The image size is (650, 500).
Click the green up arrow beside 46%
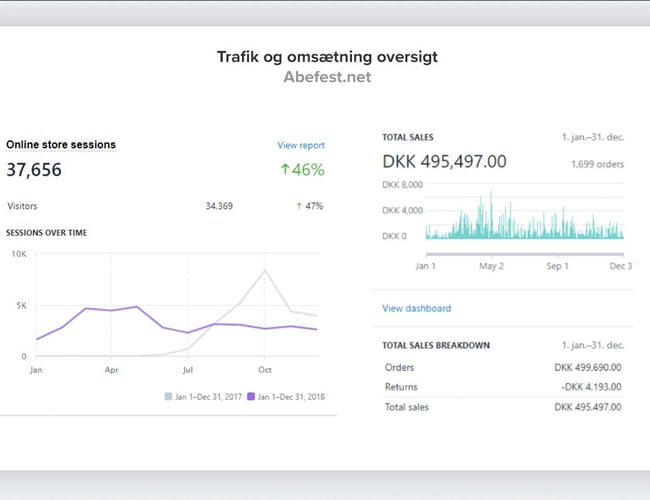(x=285, y=170)
